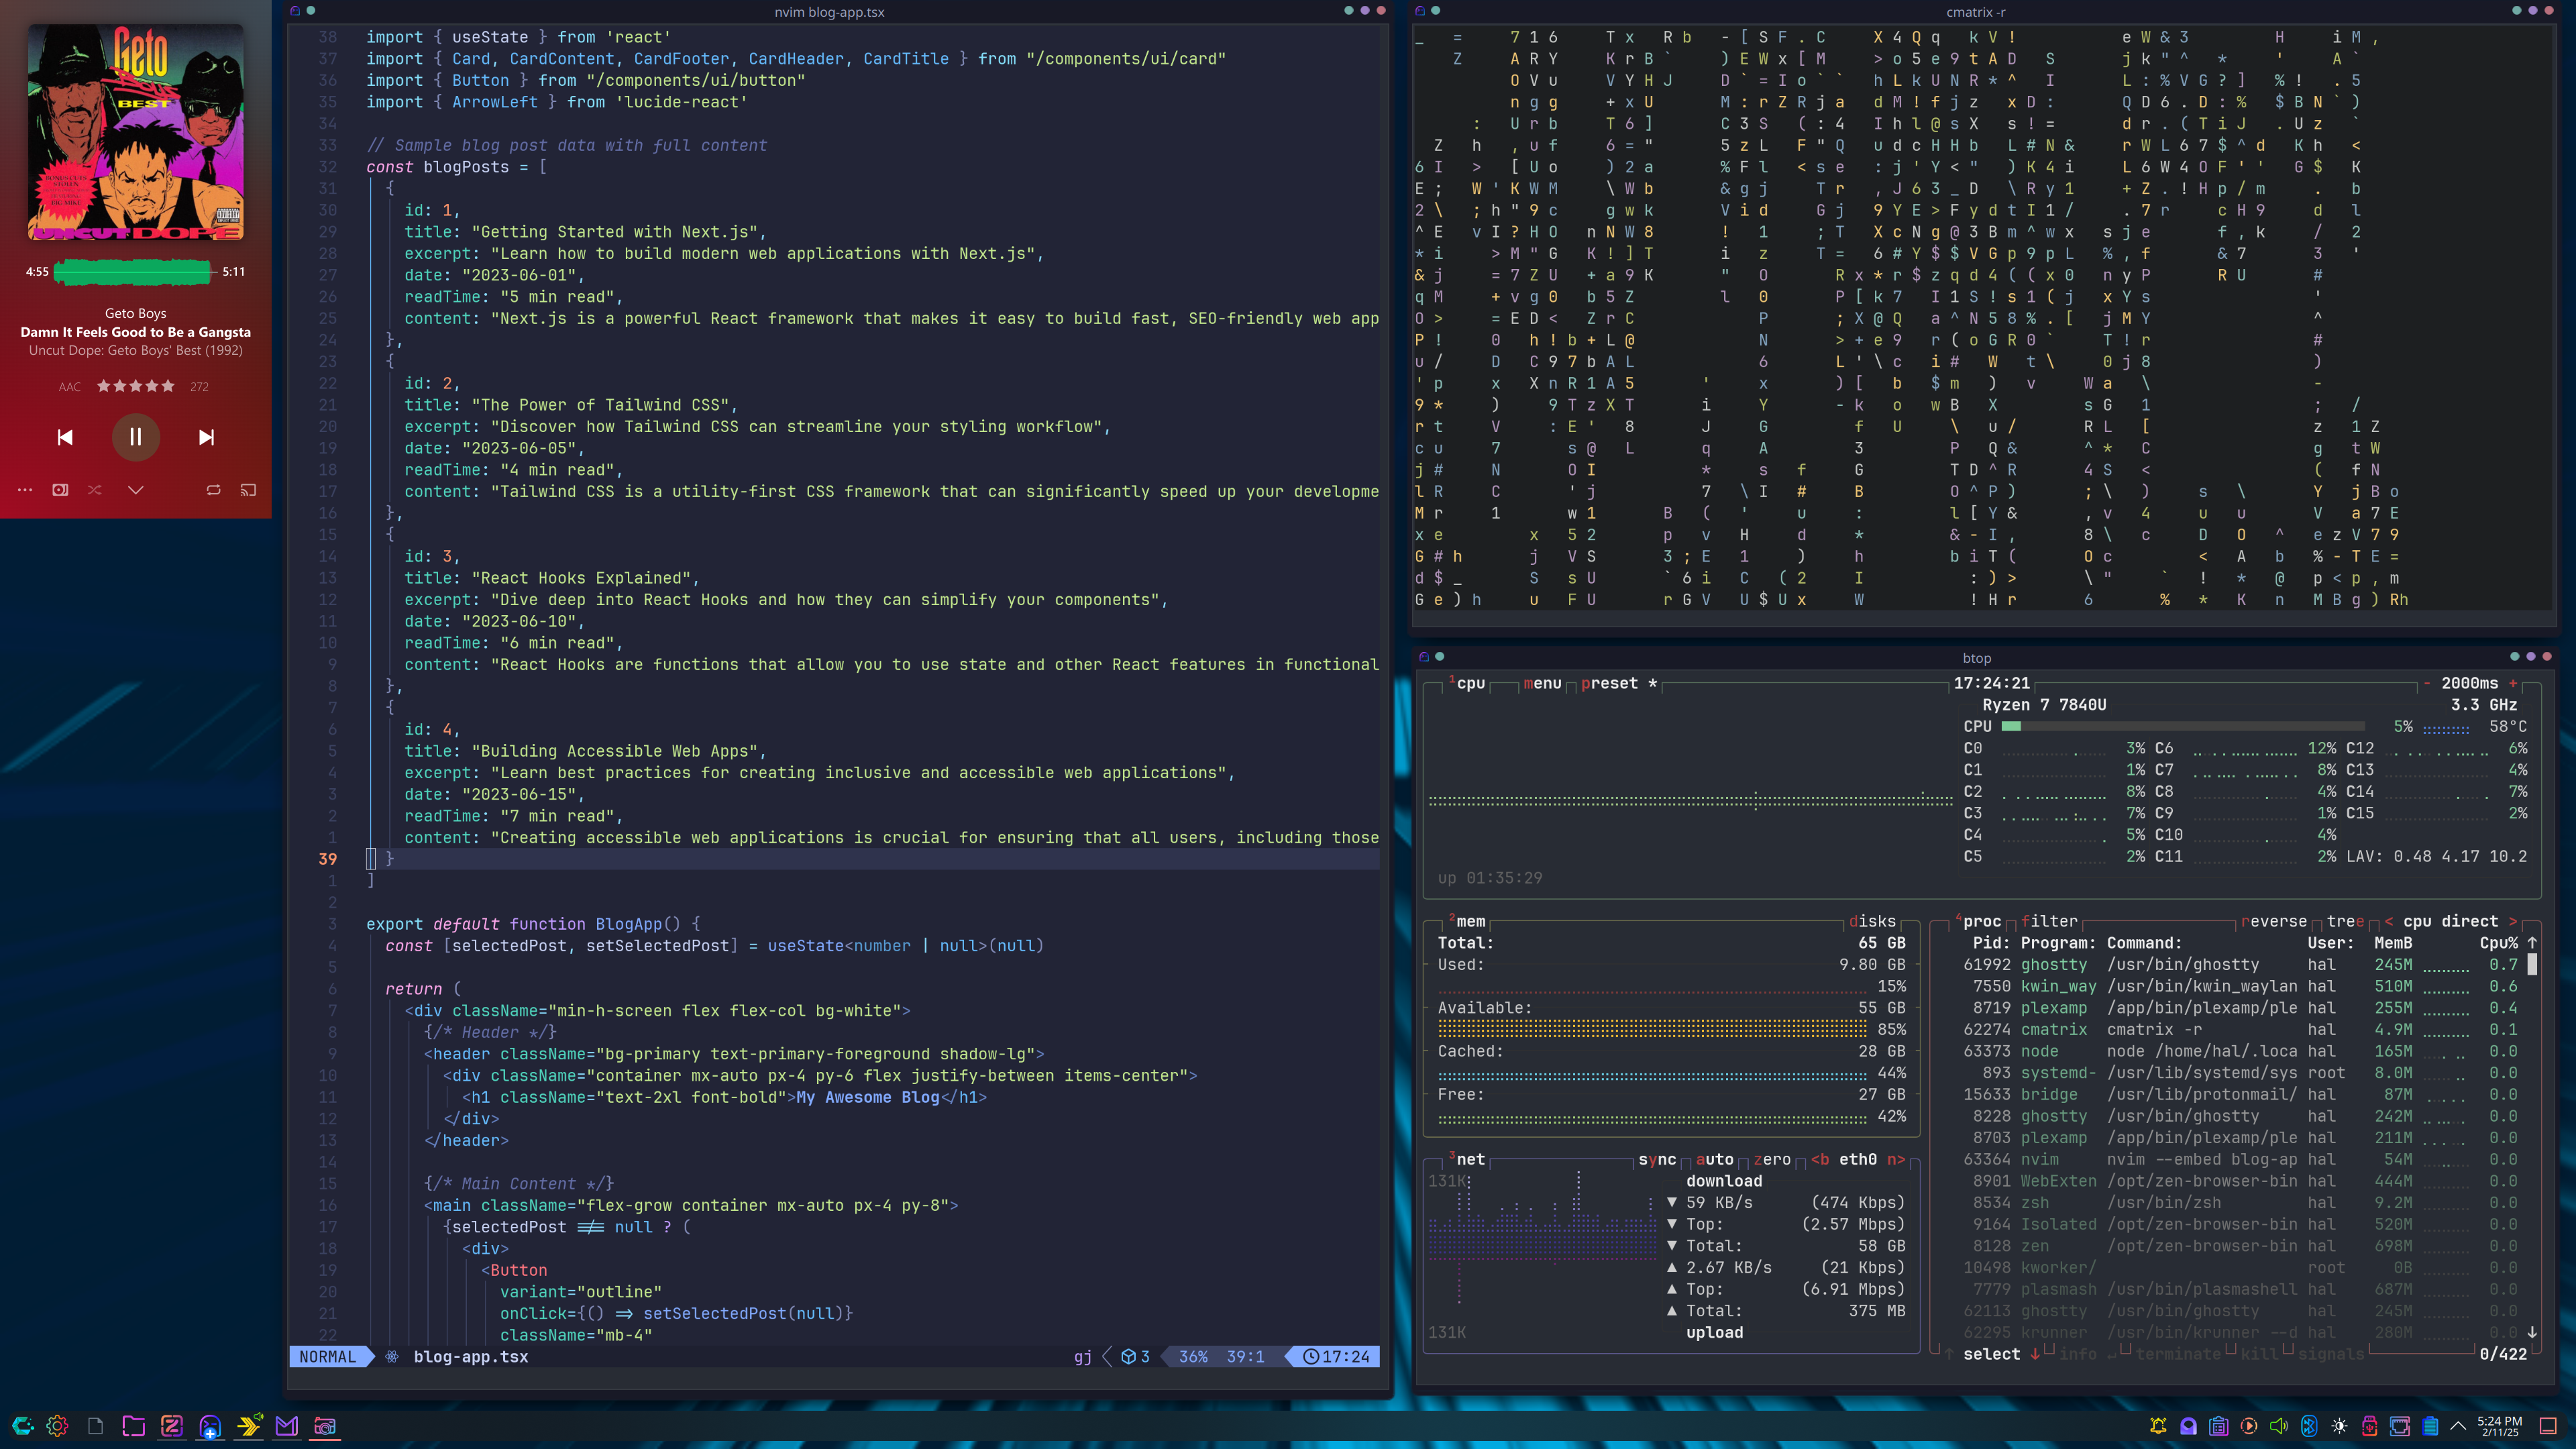
Task: Open brightness and color control in the tray
Action: (x=2339, y=1426)
